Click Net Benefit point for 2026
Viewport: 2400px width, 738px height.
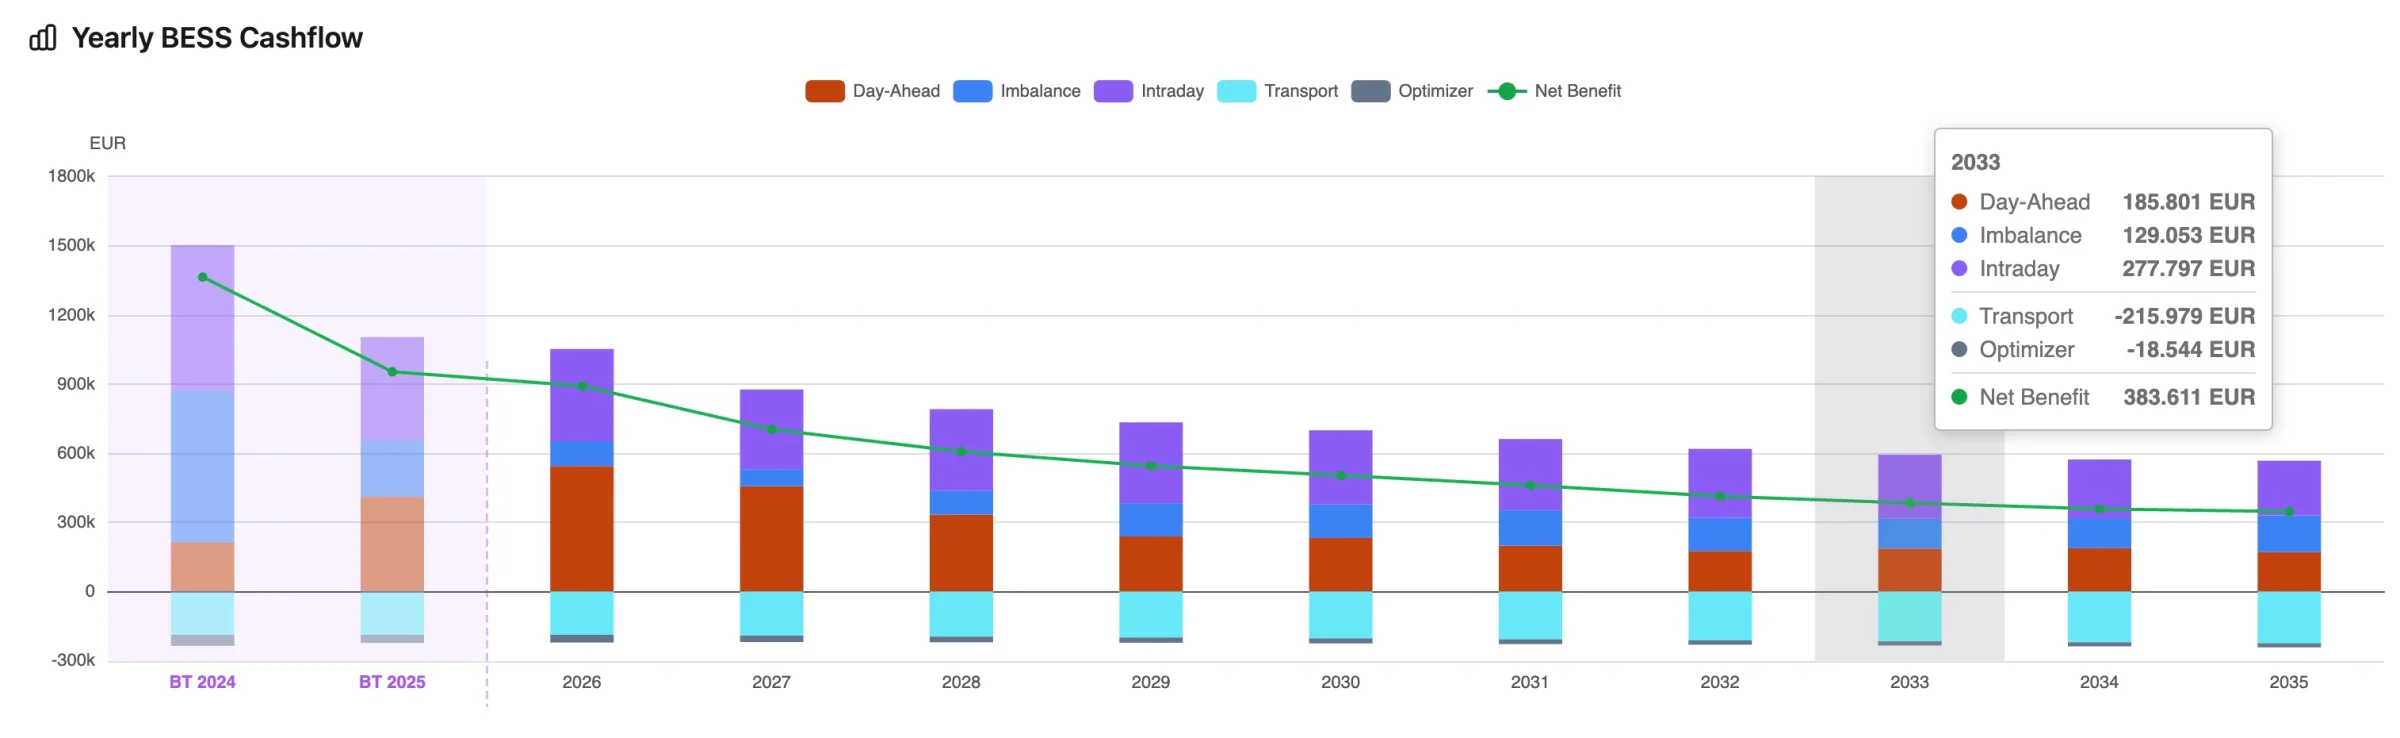coord(582,386)
